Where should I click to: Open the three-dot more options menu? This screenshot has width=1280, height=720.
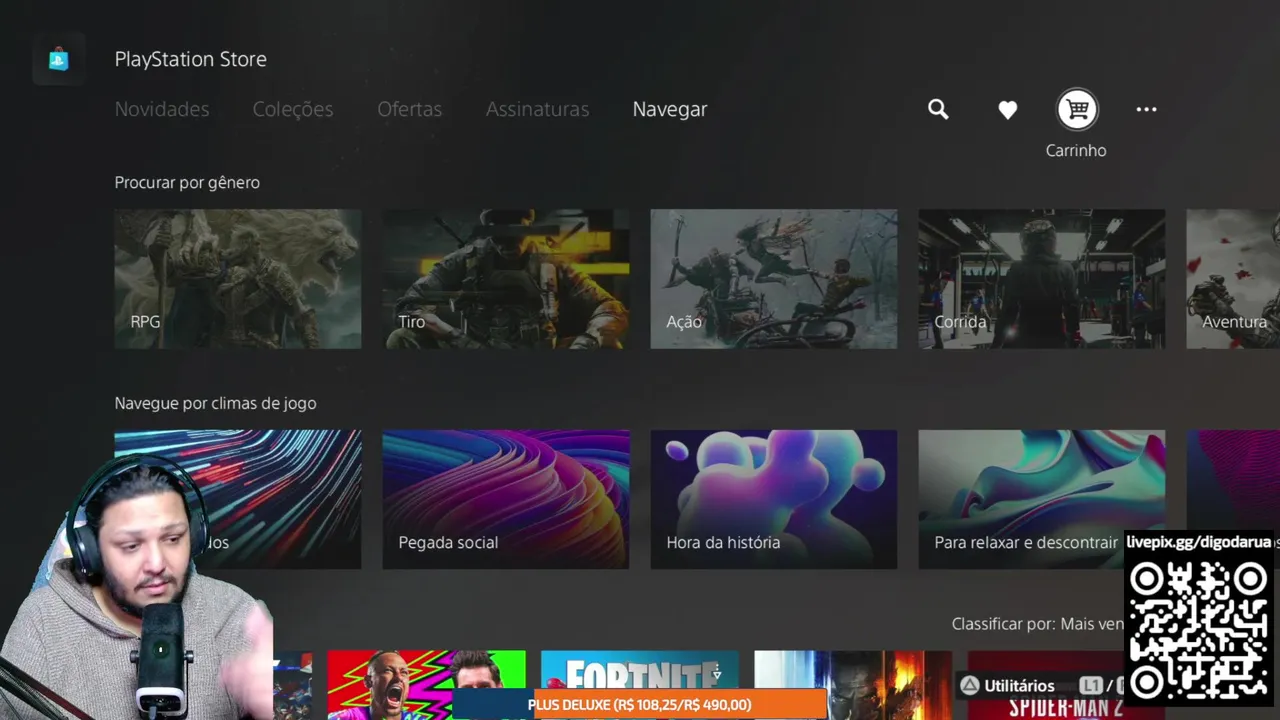[1146, 109]
